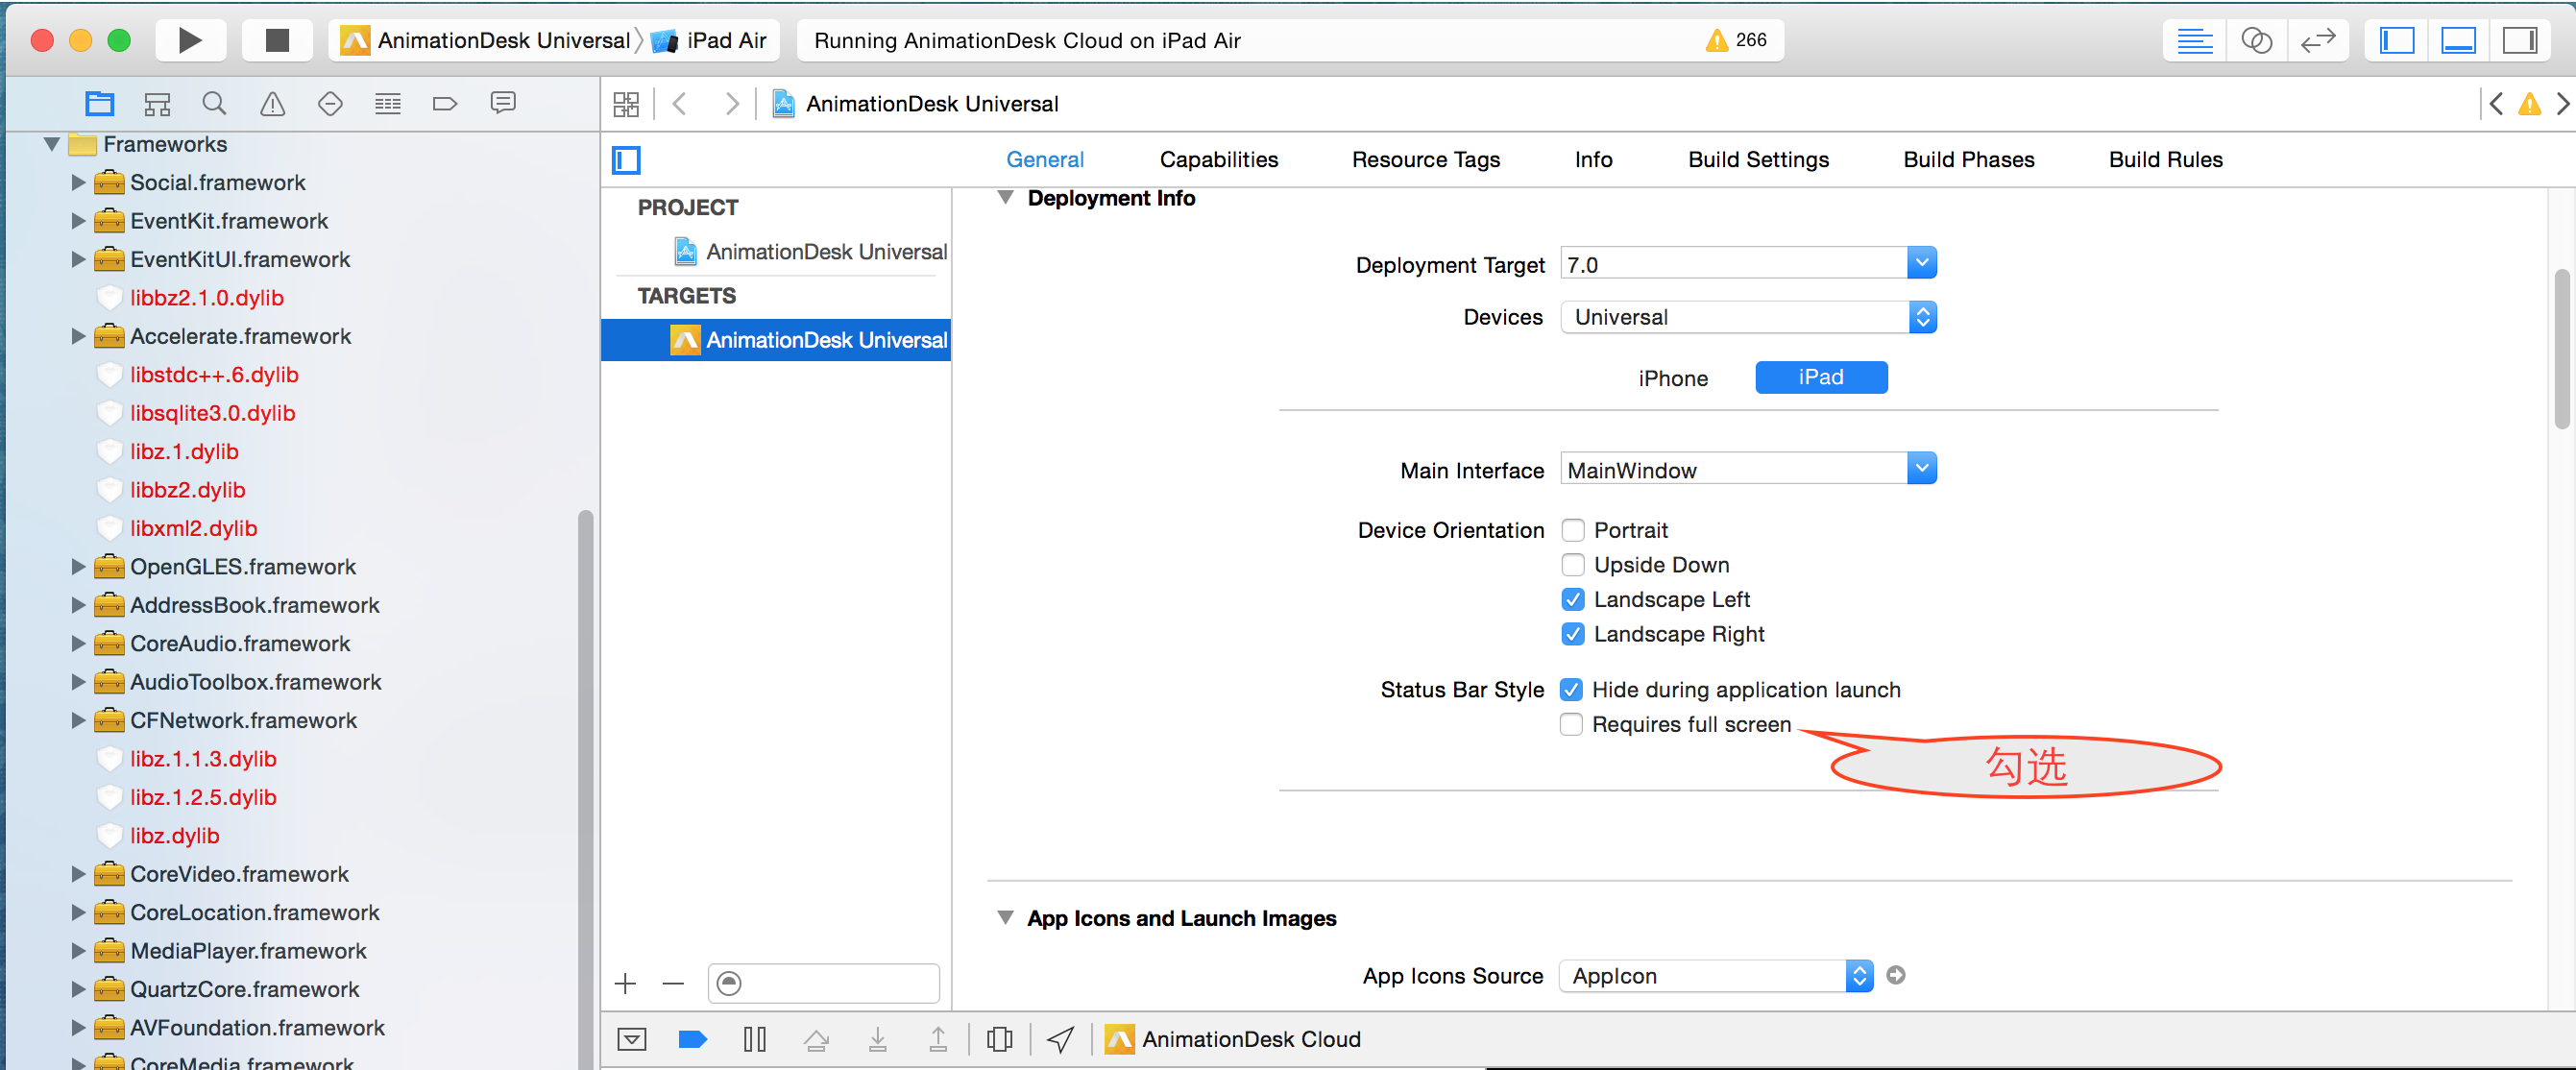The height and width of the screenshot is (1070, 2576).
Task: Select the iPhone segment
Action: pyautogui.click(x=1673, y=378)
